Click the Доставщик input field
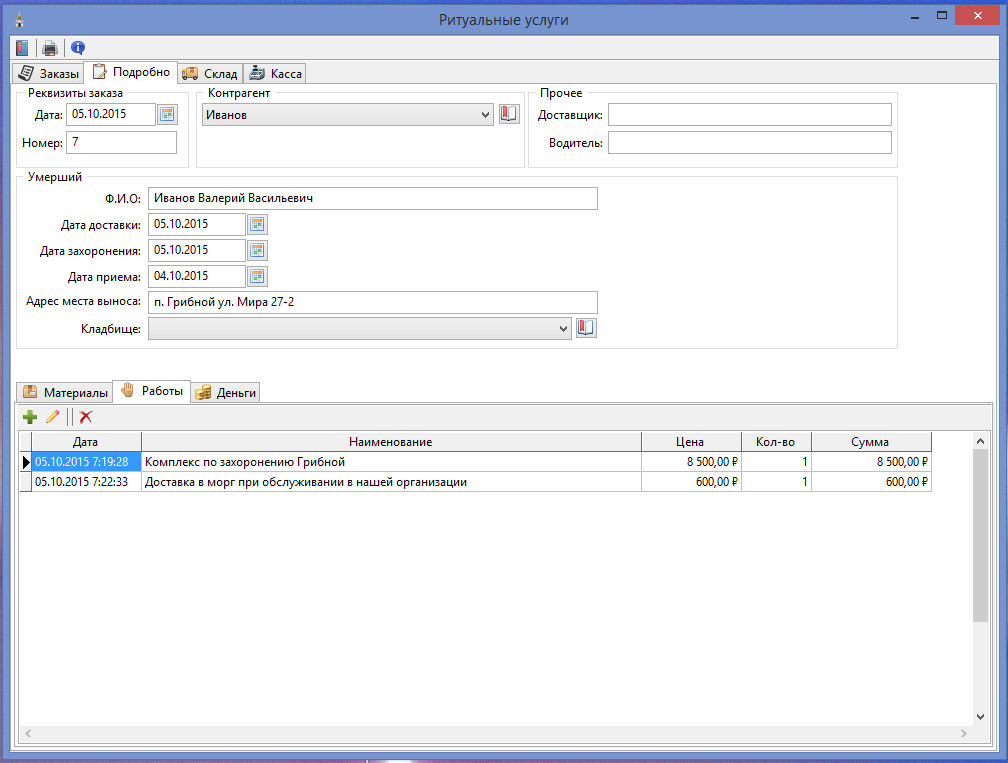This screenshot has height=763, width=1008. [x=750, y=114]
